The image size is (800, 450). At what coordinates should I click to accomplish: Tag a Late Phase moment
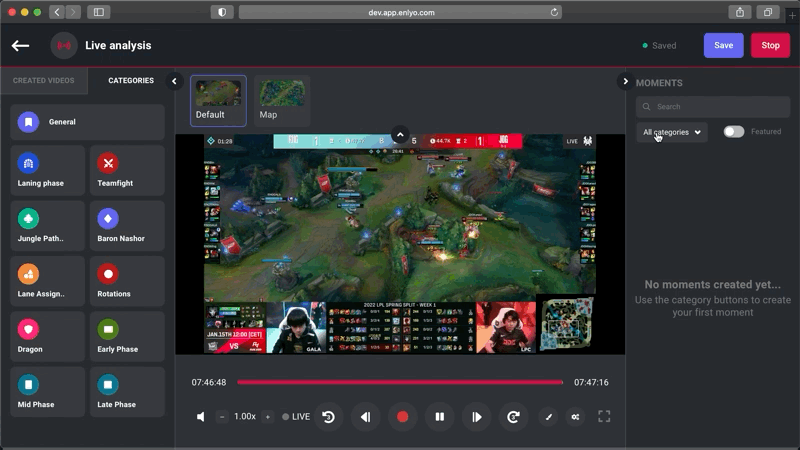[x=127, y=392]
